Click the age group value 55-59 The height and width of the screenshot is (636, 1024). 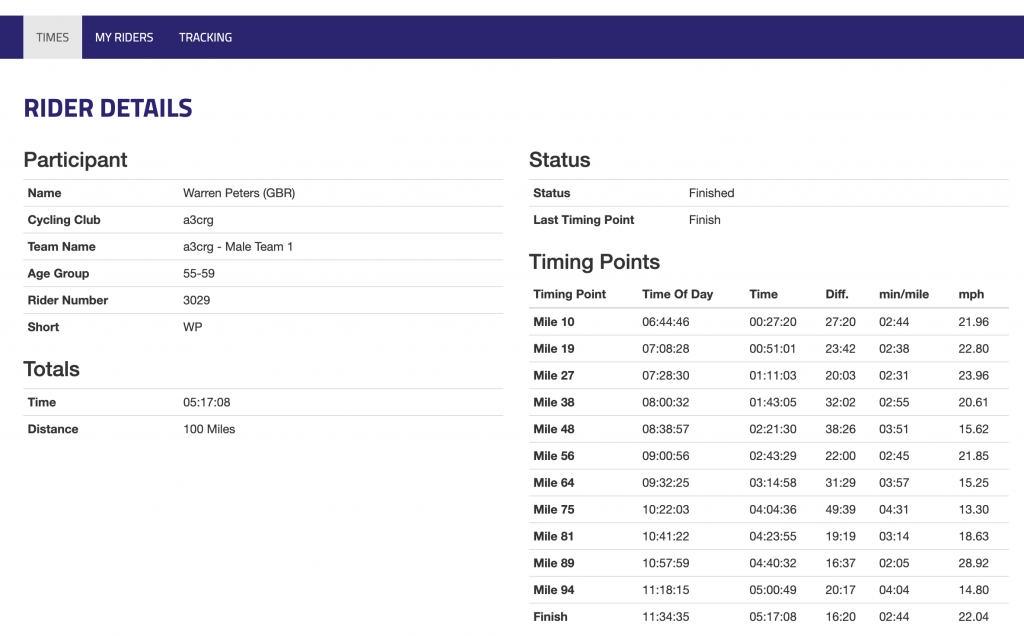point(199,273)
